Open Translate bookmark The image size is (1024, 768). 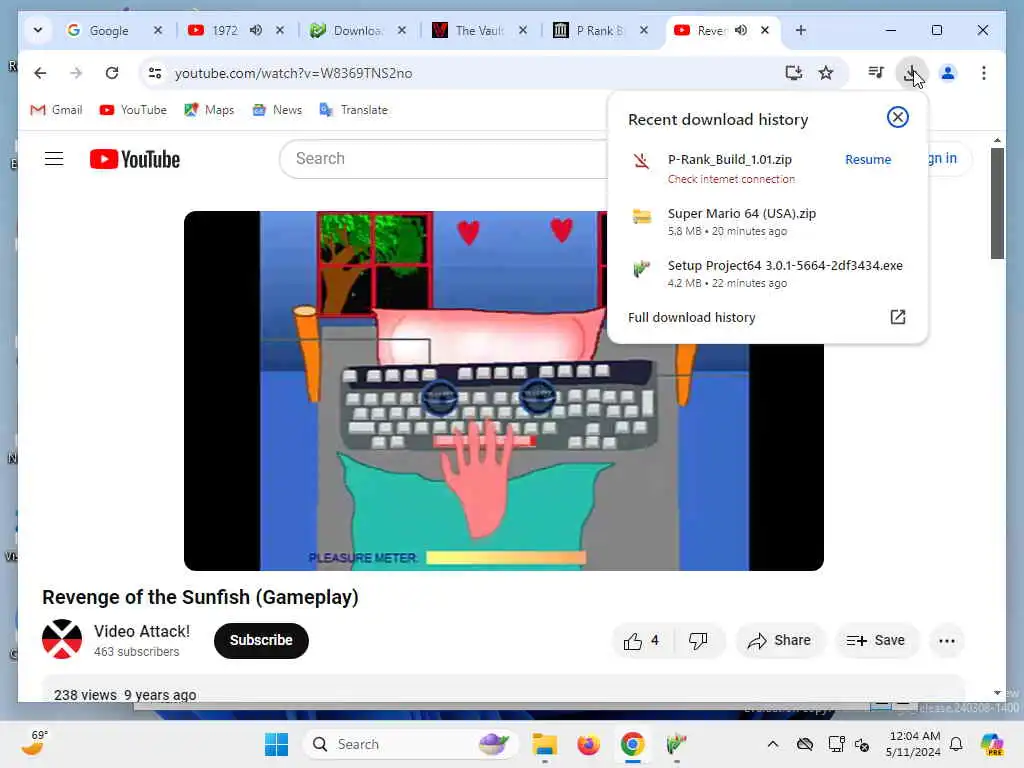tap(353, 110)
